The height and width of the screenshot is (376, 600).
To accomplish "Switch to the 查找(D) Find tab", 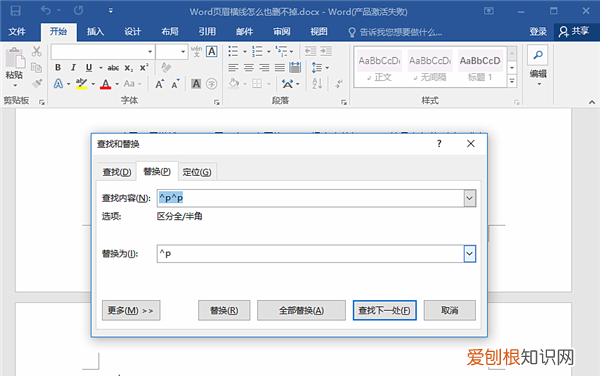I will pos(117,172).
